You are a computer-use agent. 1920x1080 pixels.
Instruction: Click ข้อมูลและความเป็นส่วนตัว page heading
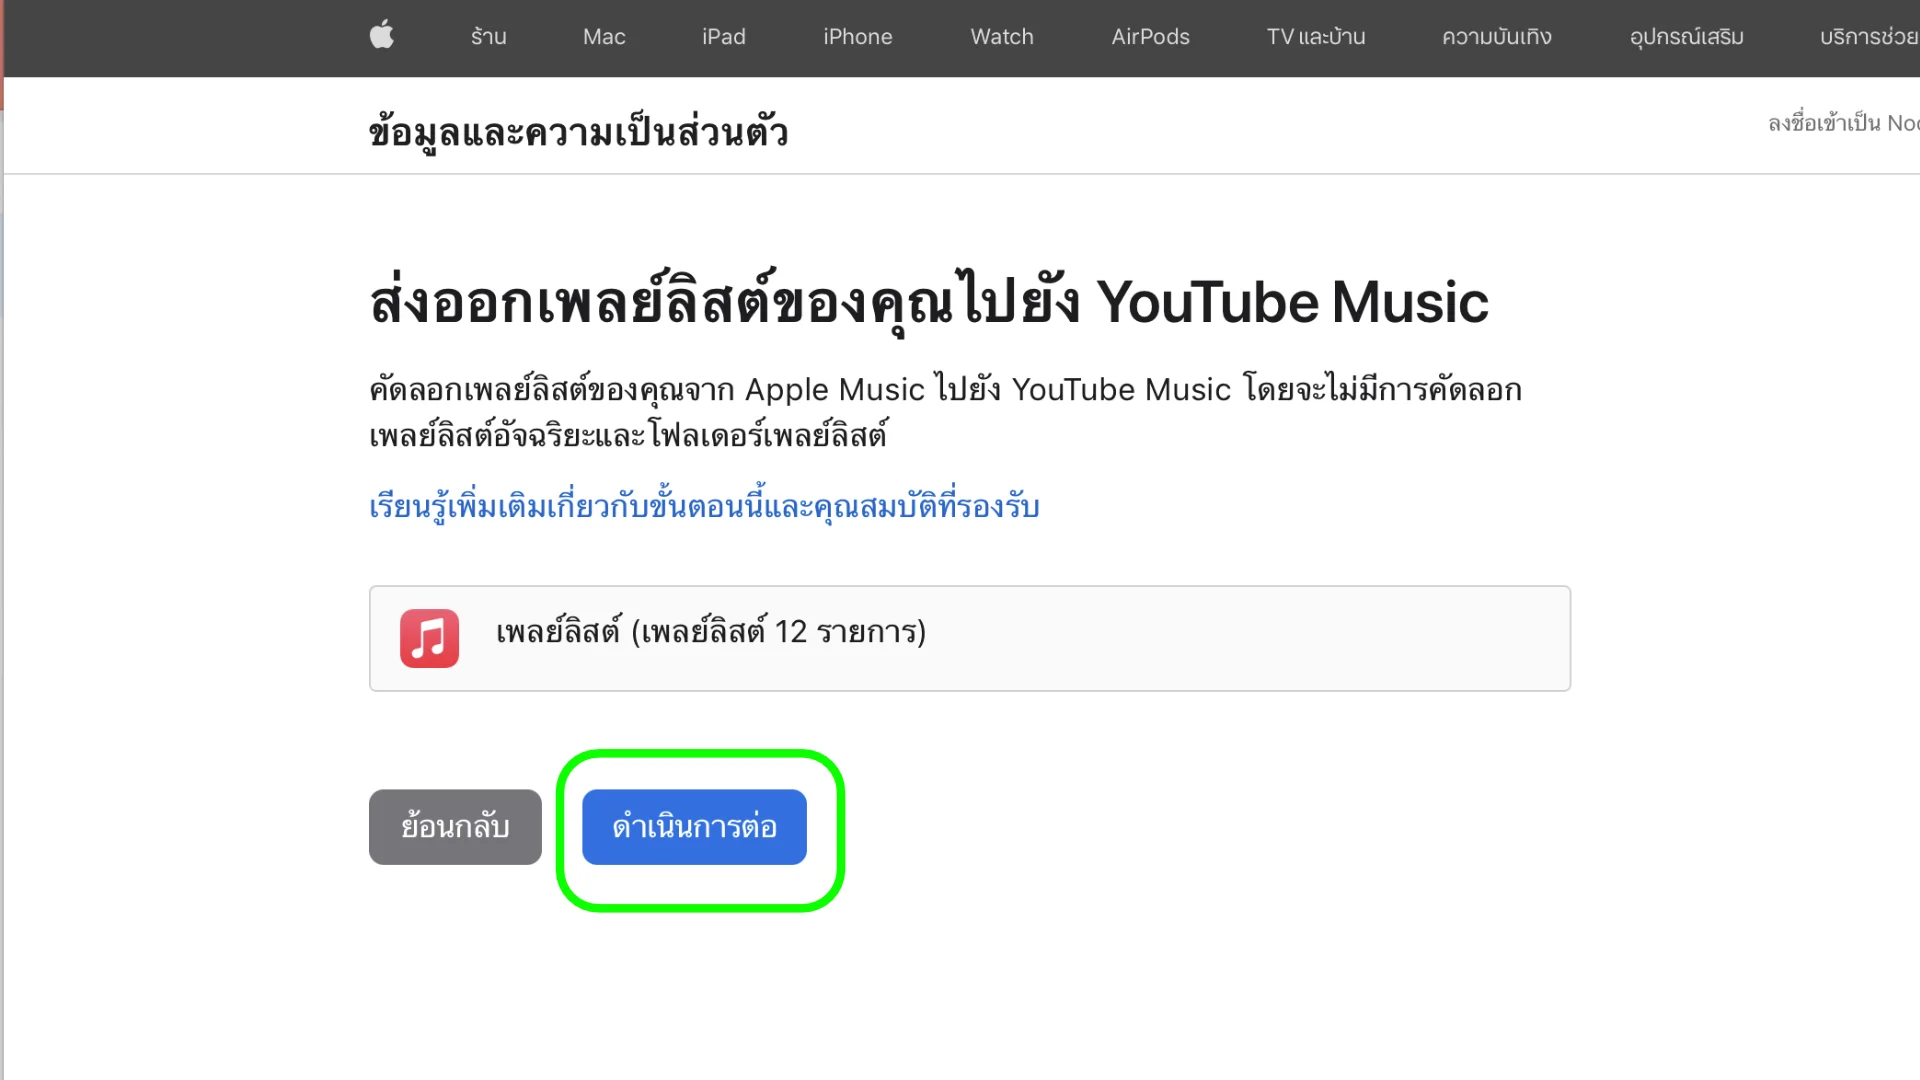tap(578, 132)
